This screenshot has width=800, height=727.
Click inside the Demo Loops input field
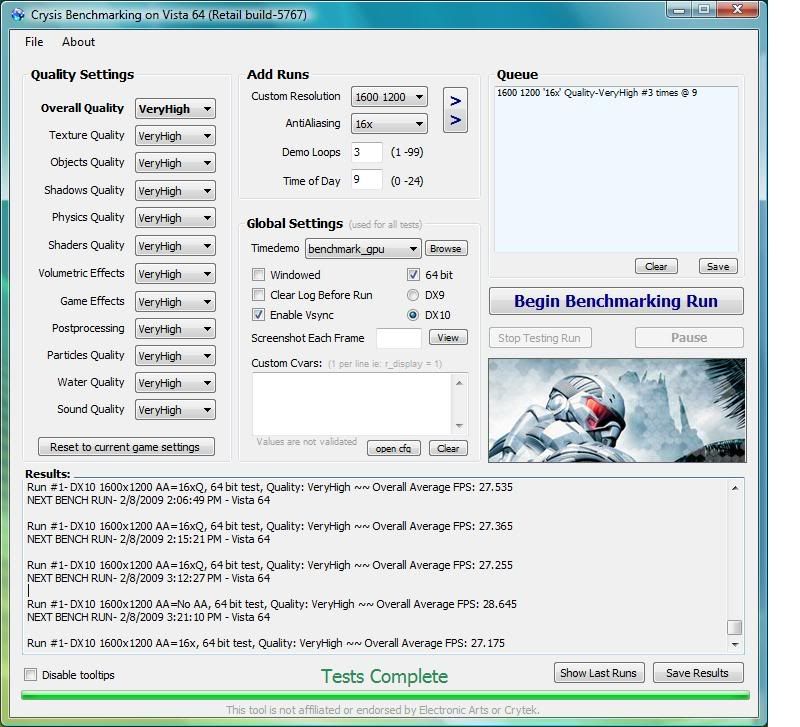(x=365, y=152)
